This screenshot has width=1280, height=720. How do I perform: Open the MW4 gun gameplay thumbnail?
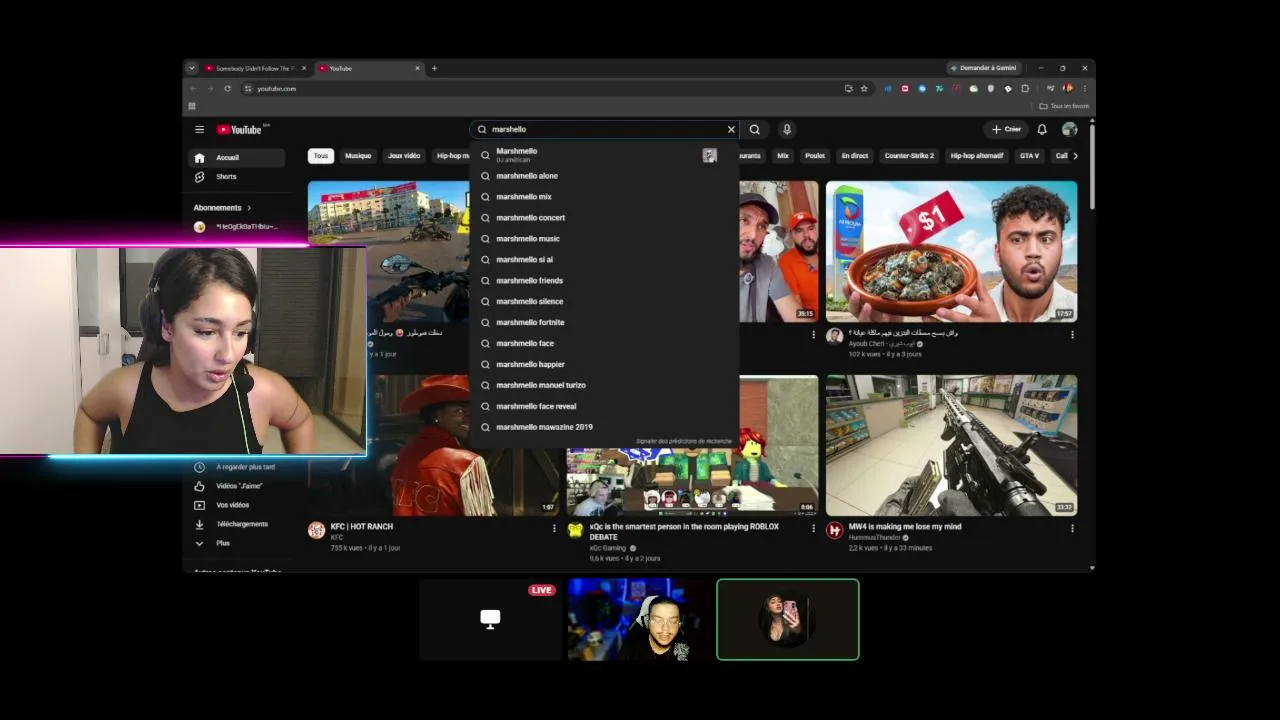951,445
